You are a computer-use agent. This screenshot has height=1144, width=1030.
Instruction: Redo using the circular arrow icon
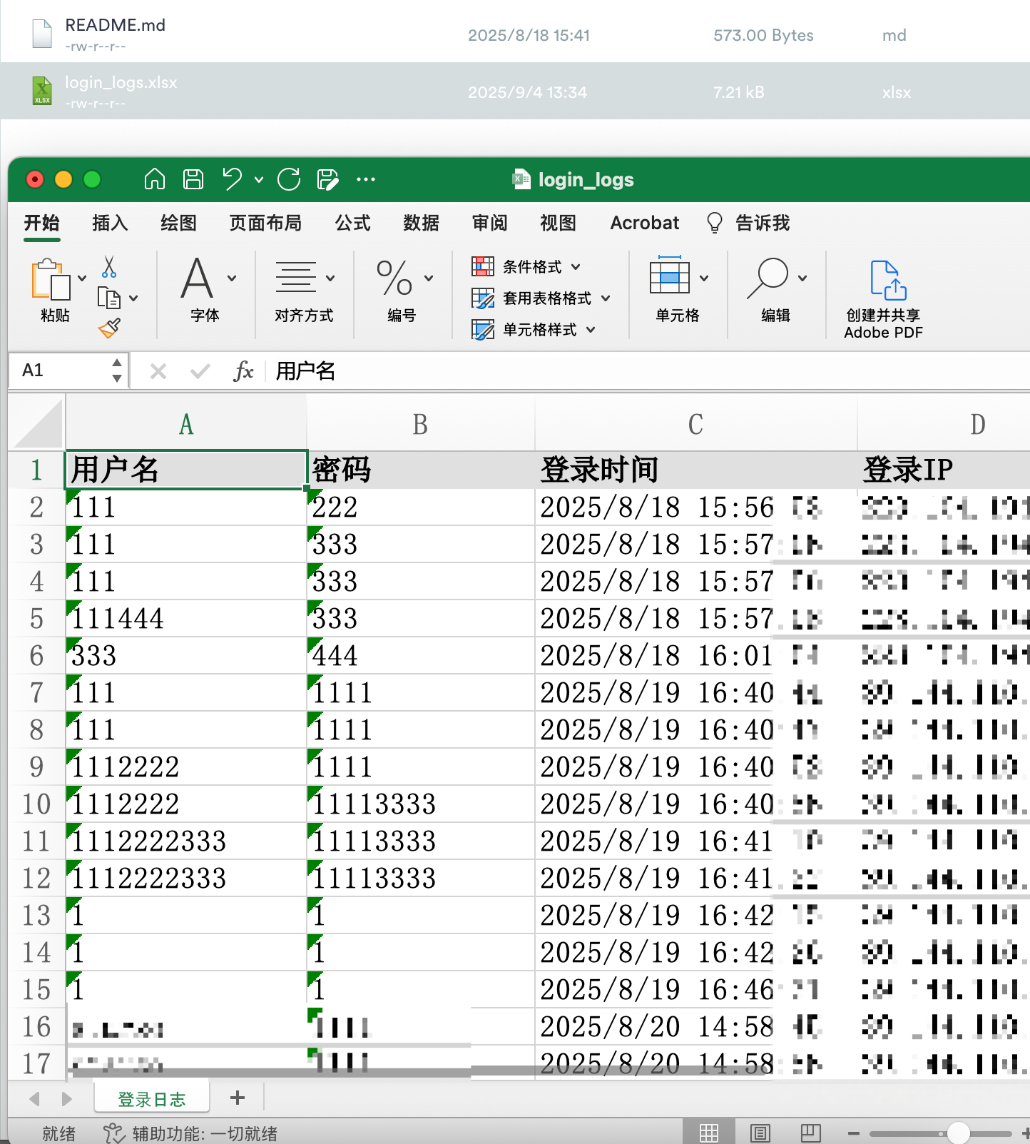[x=288, y=179]
